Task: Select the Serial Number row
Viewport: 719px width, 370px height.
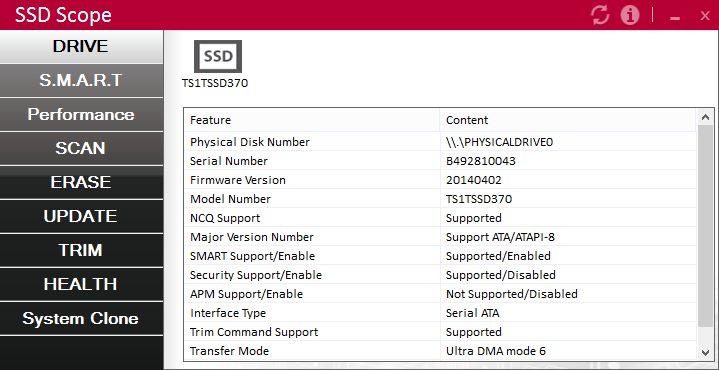Action: coord(440,161)
